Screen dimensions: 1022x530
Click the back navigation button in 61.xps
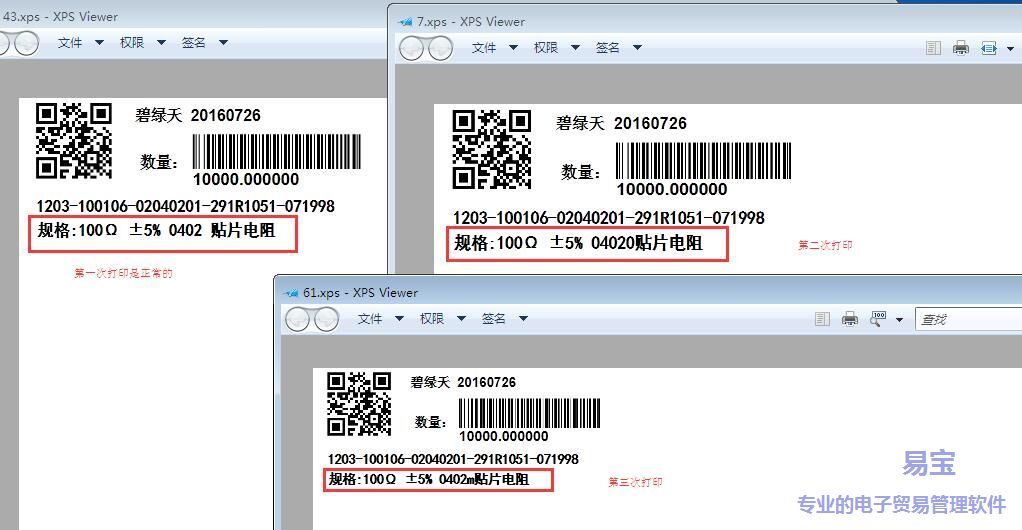298,319
